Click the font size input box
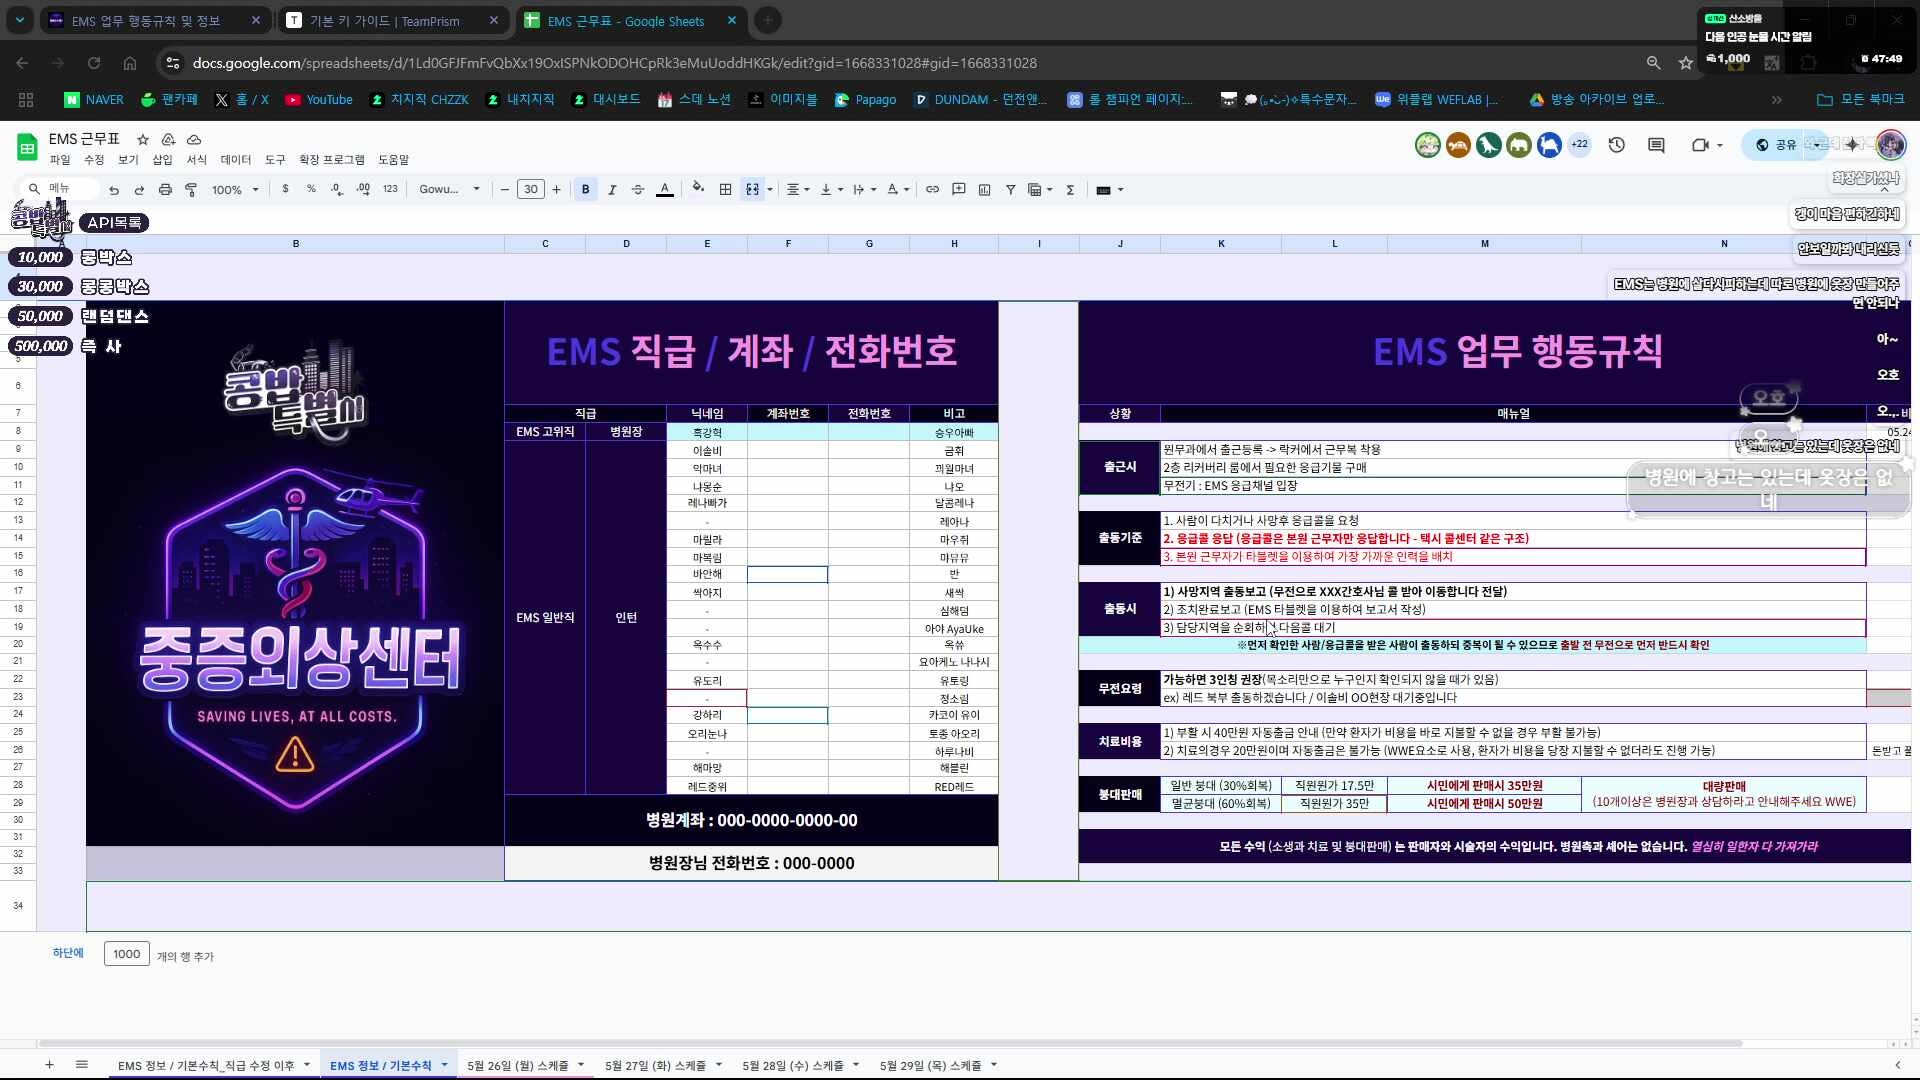The height and width of the screenshot is (1080, 1920). 531,189
